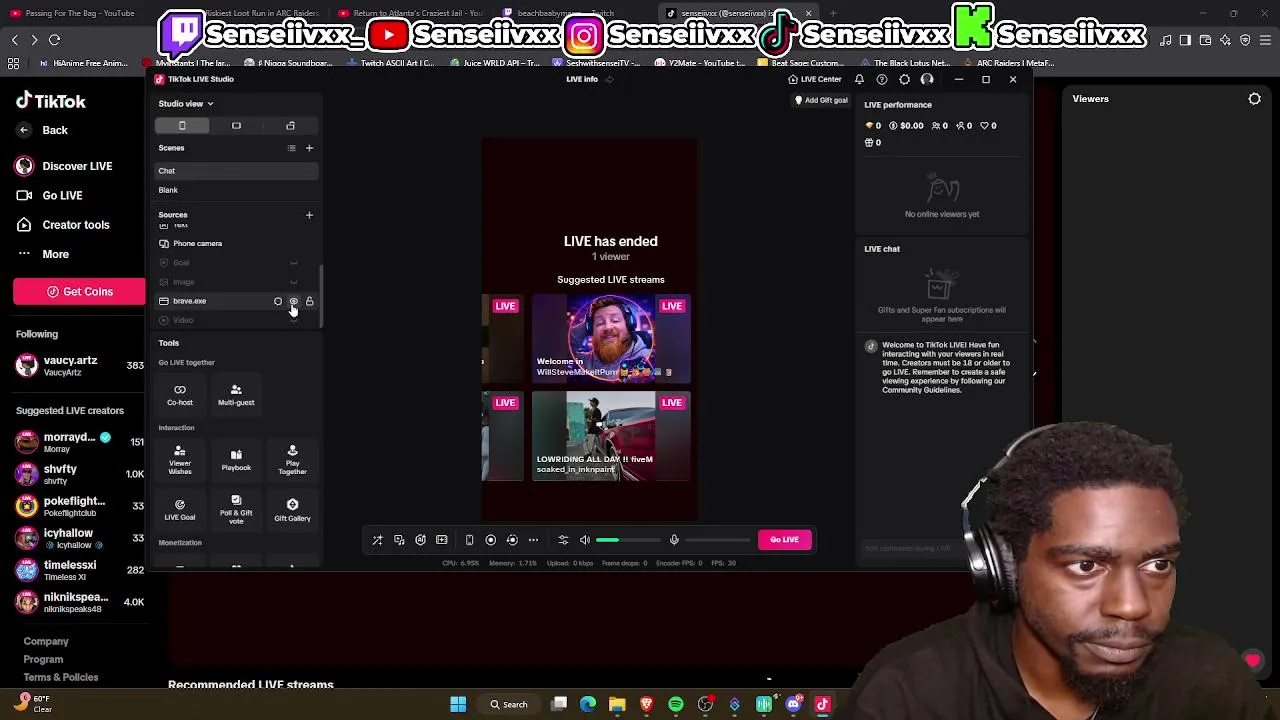Mute the speaker output icon

pos(585,540)
